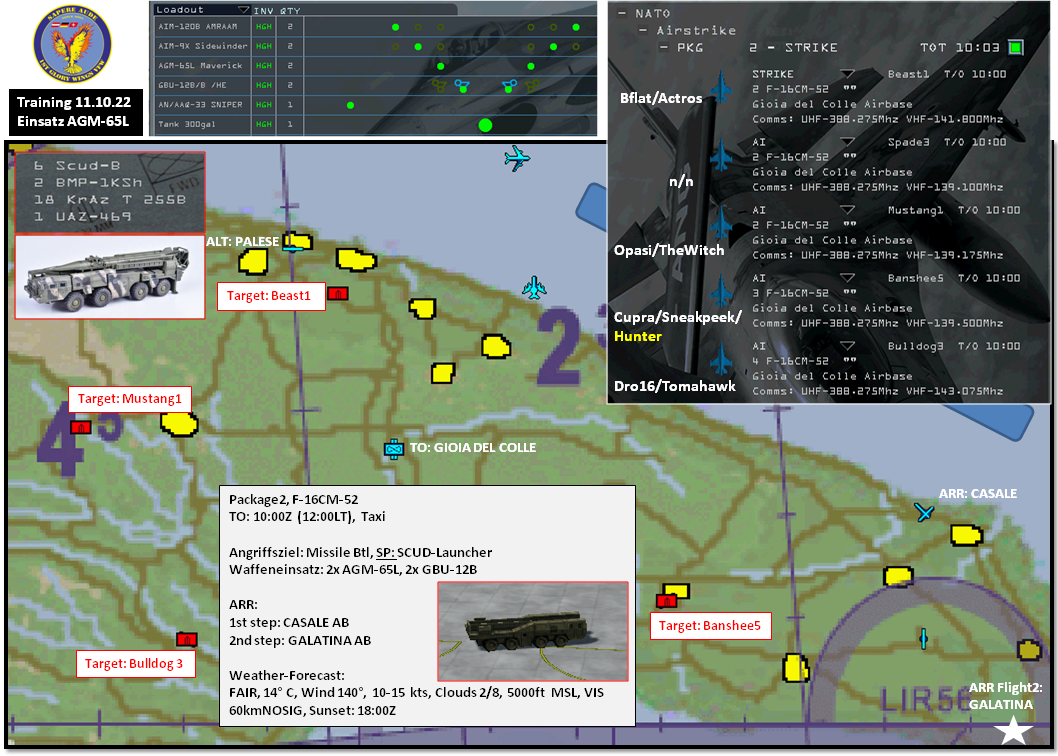Click the Bflat/Actros pilot names
This screenshot has height=756, width=1058.
tap(661, 98)
